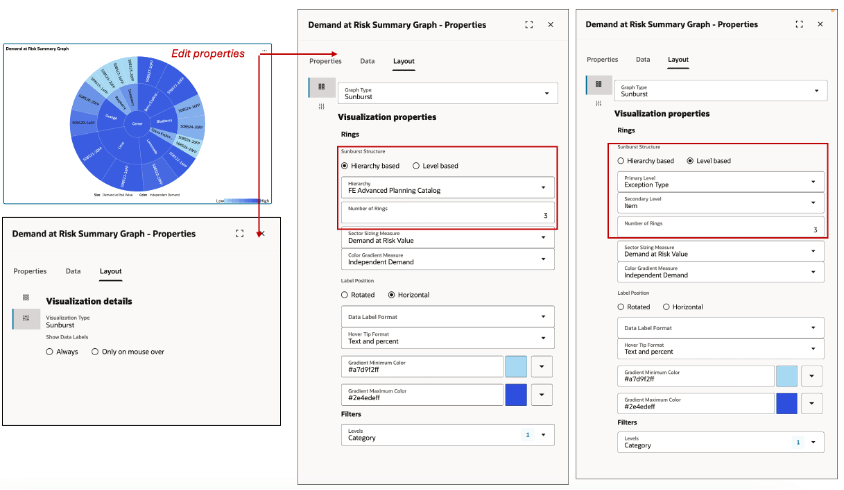Screen dimensions: 844x490
Task: Edit Gradient Maximum Color hex field in right panel
Action: (695, 403)
